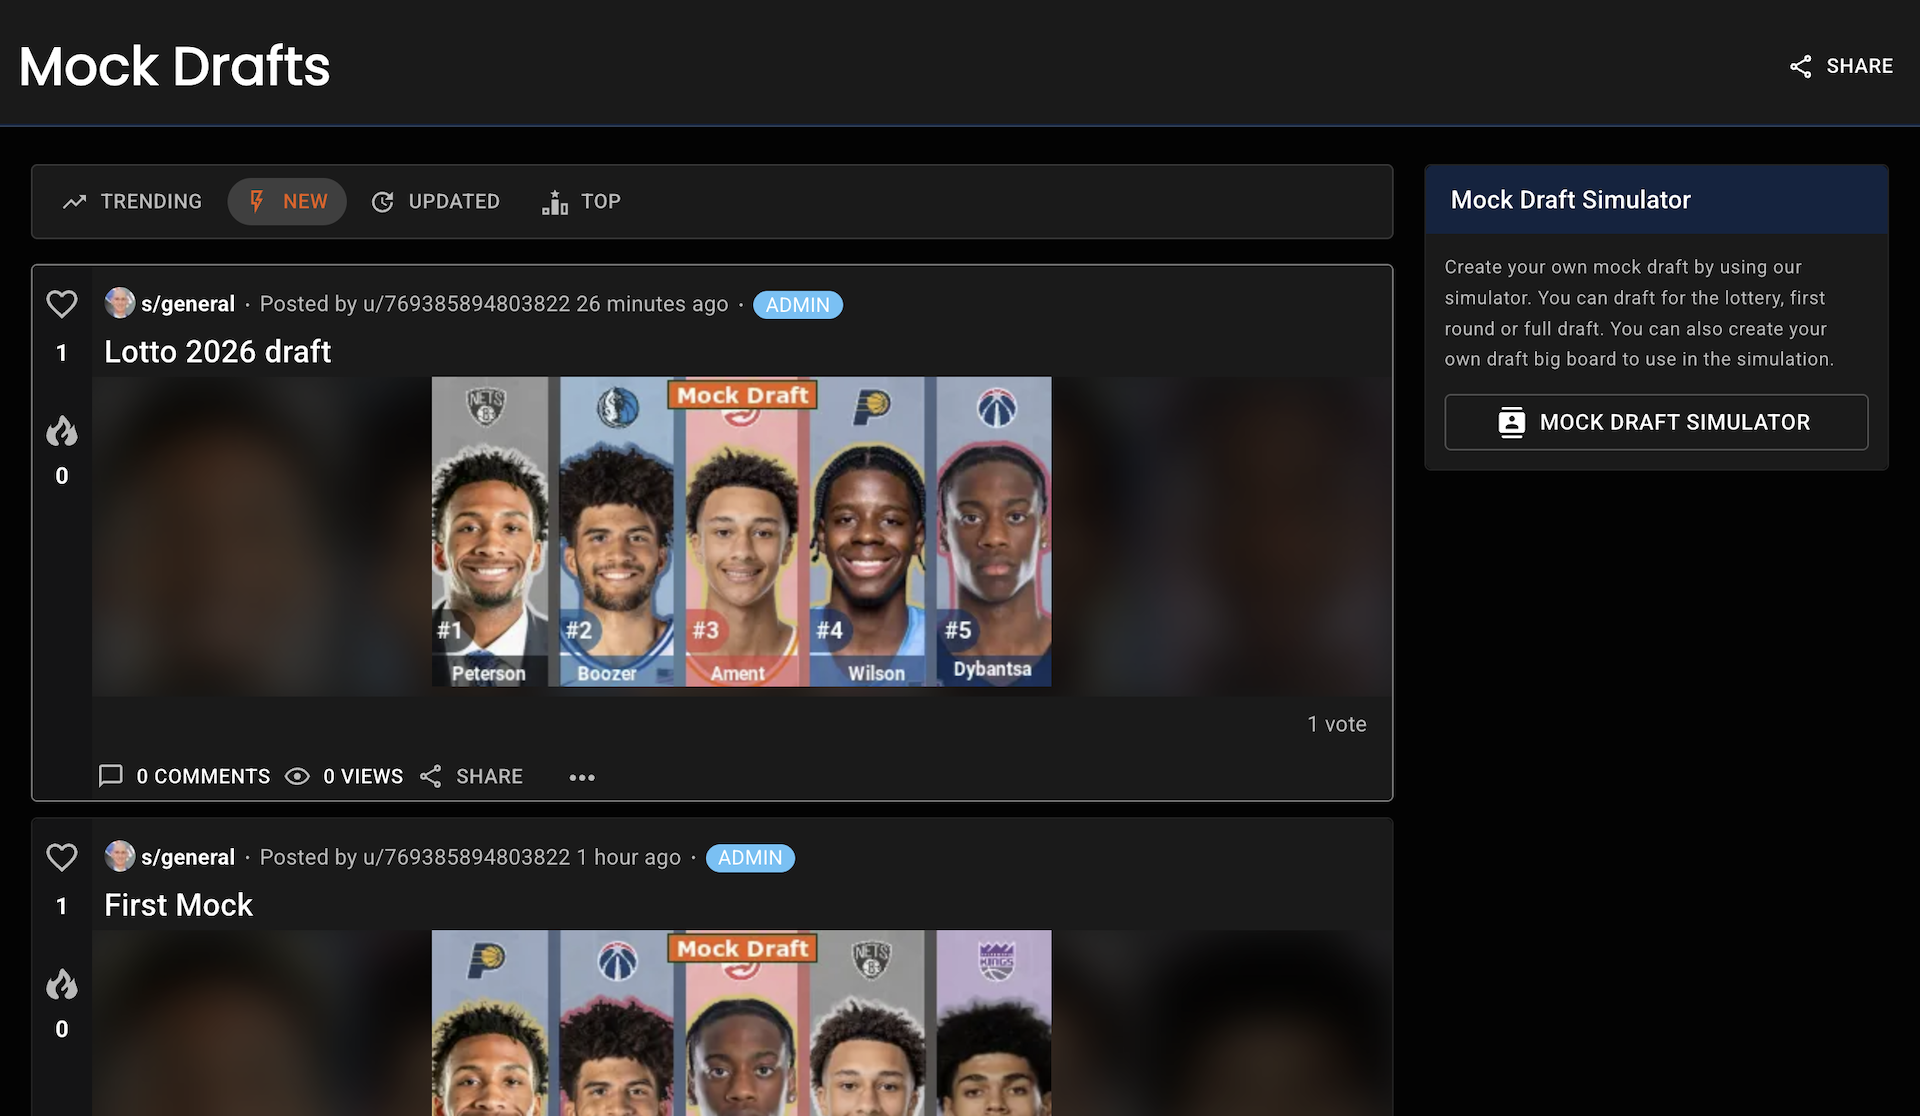Switch to the Trending tab

(132, 202)
